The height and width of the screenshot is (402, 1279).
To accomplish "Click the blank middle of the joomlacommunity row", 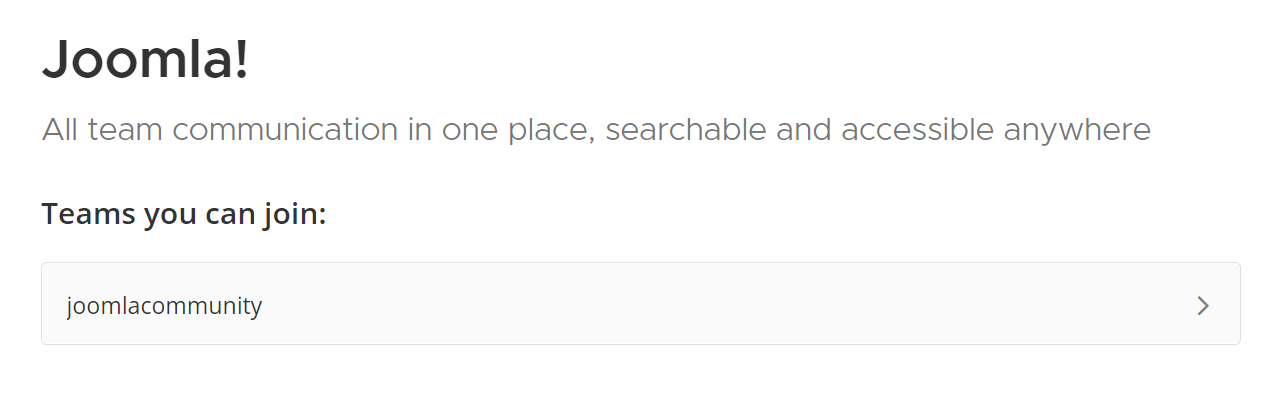I will [x=700, y=304].
